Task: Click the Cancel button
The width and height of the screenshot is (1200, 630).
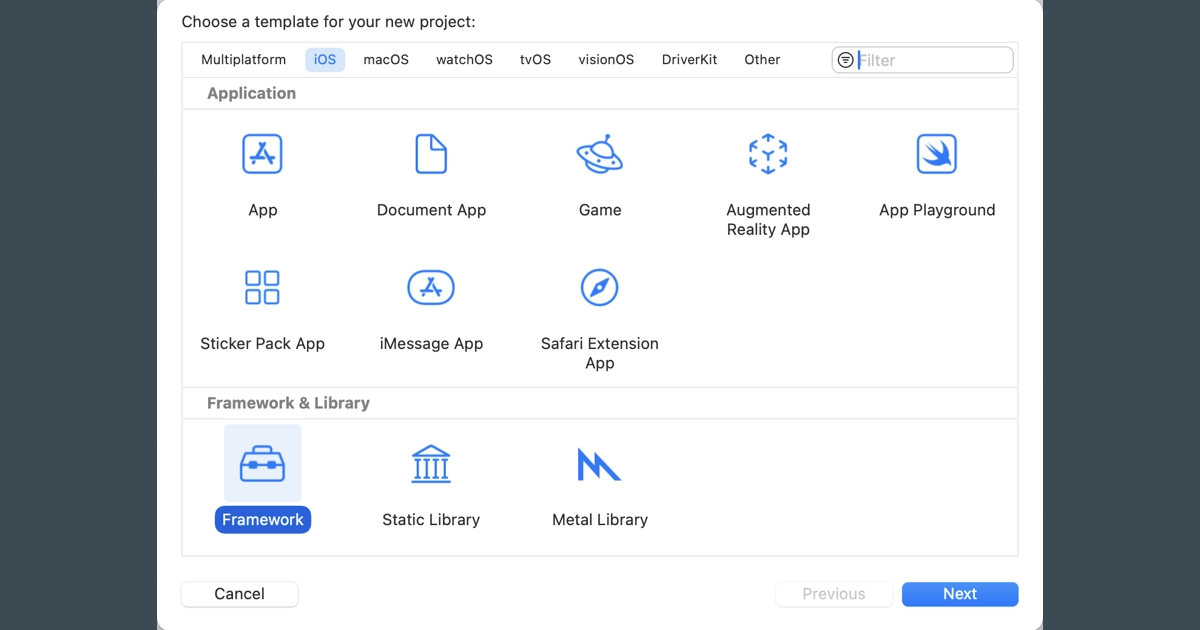Action: click(240, 594)
